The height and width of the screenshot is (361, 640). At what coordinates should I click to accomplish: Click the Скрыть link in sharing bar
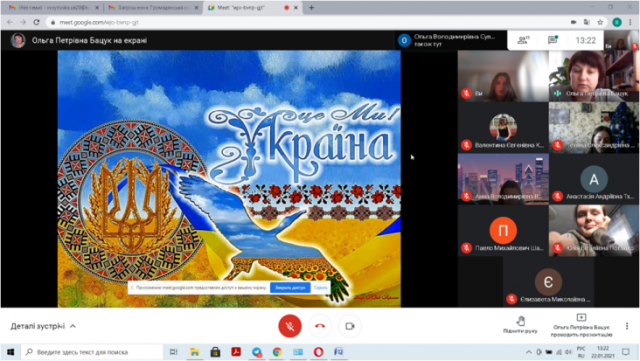(320, 287)
